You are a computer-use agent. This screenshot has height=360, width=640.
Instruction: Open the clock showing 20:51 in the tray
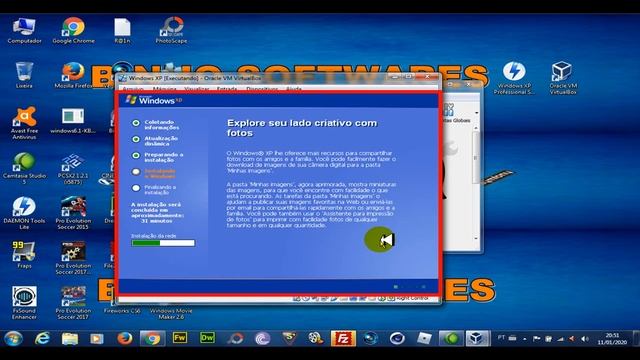coord(612,339)
